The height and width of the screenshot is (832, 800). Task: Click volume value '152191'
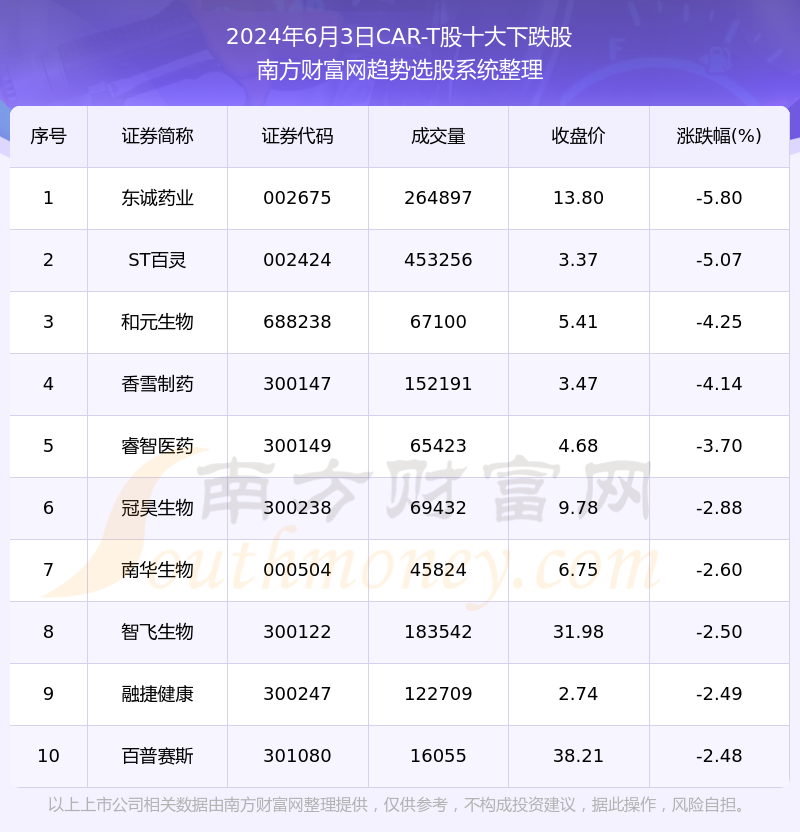[438, 384]
